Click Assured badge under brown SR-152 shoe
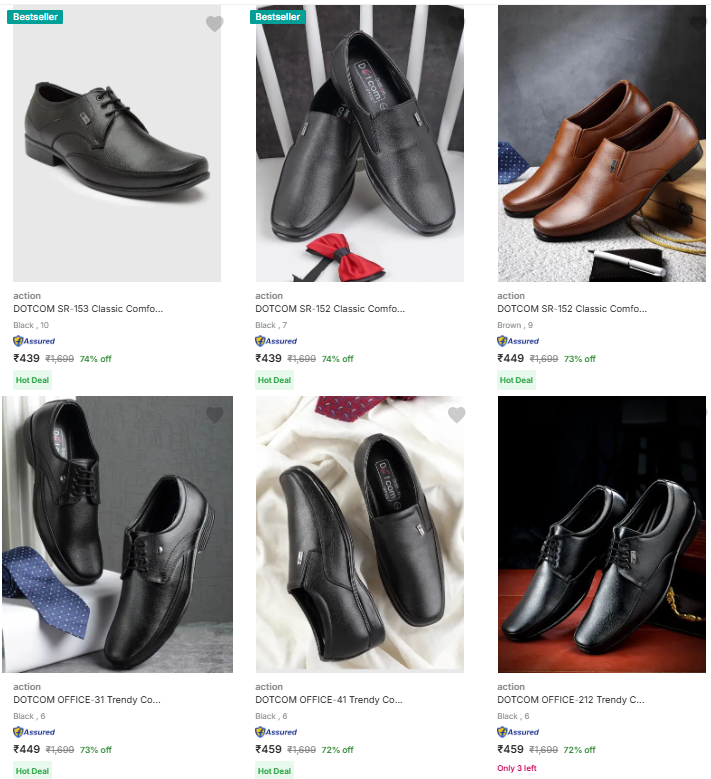 pos(518,341)
